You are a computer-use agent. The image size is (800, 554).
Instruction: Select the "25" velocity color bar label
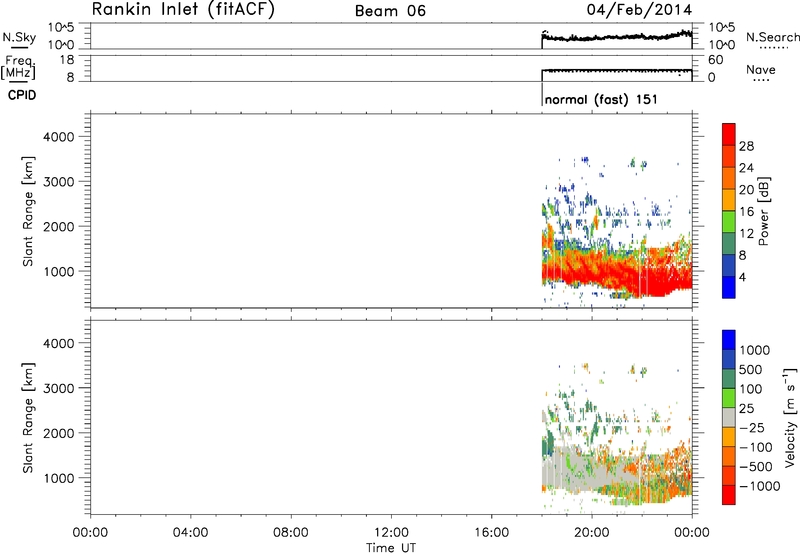[746, 409]
